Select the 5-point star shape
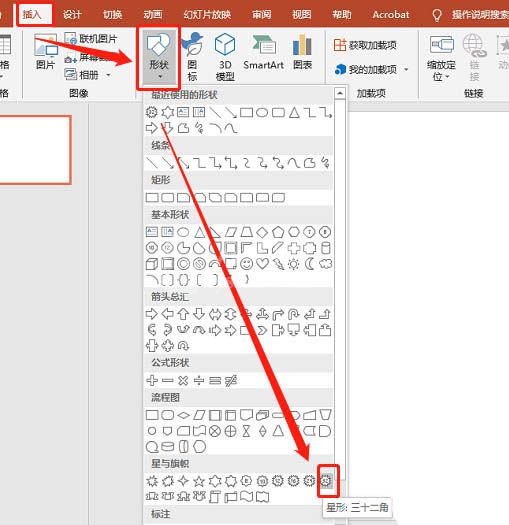Screen dimensions: 509x525 click(199, 481)
